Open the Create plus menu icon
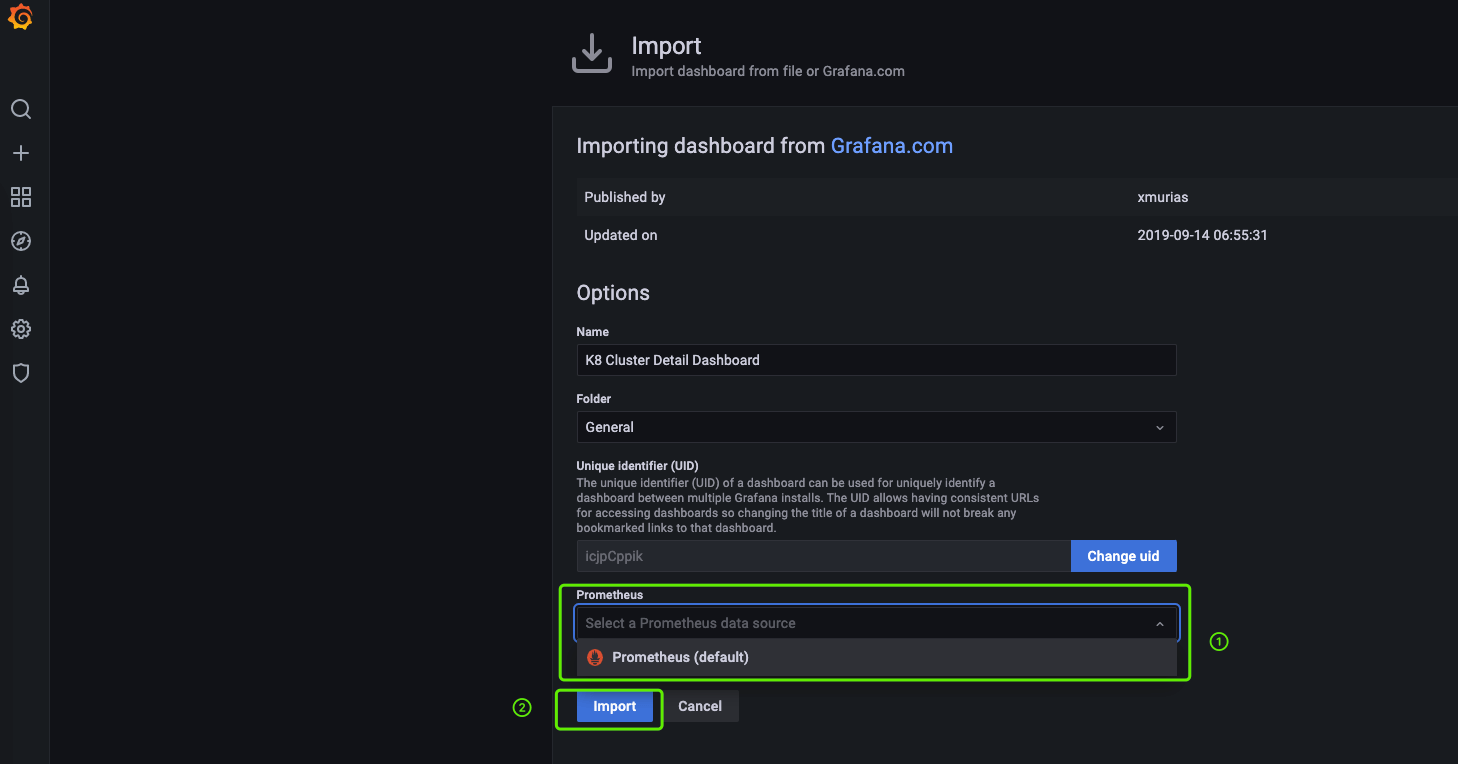This screenshot has width=1458, height=764. pyautogui.click(x=21, y=153)
